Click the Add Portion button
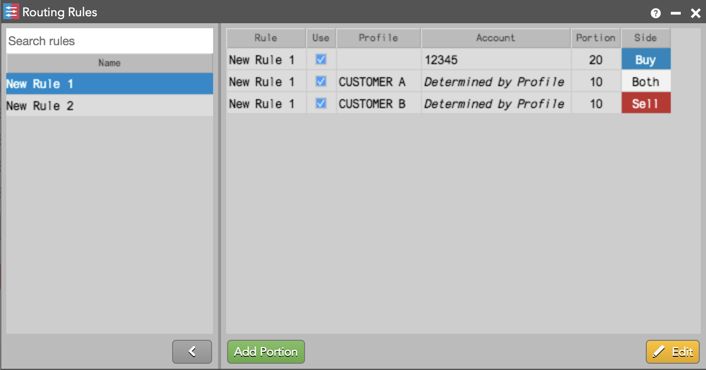The image size is (706, 370). [266, 352]
